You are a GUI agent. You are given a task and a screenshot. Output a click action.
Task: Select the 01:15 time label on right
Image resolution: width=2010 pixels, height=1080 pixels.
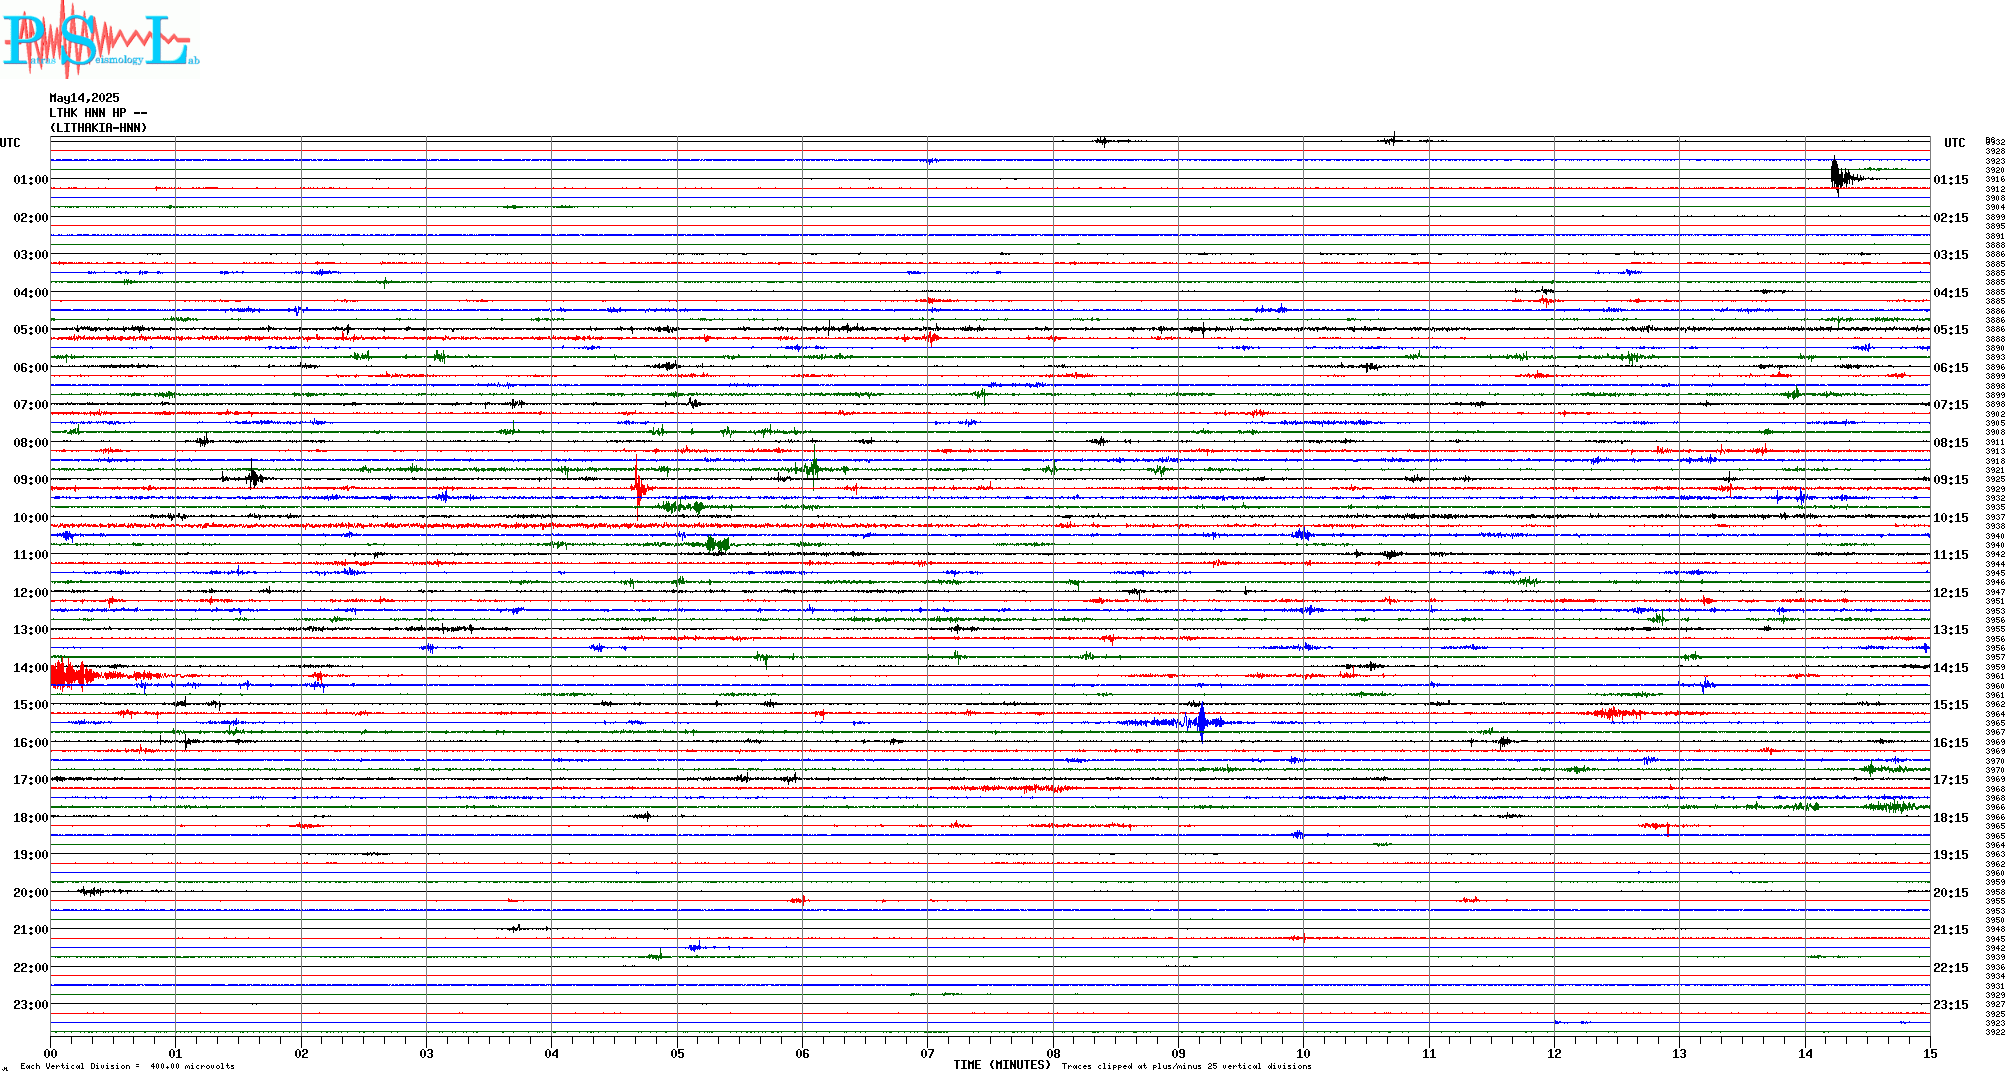click(1950, 180)
